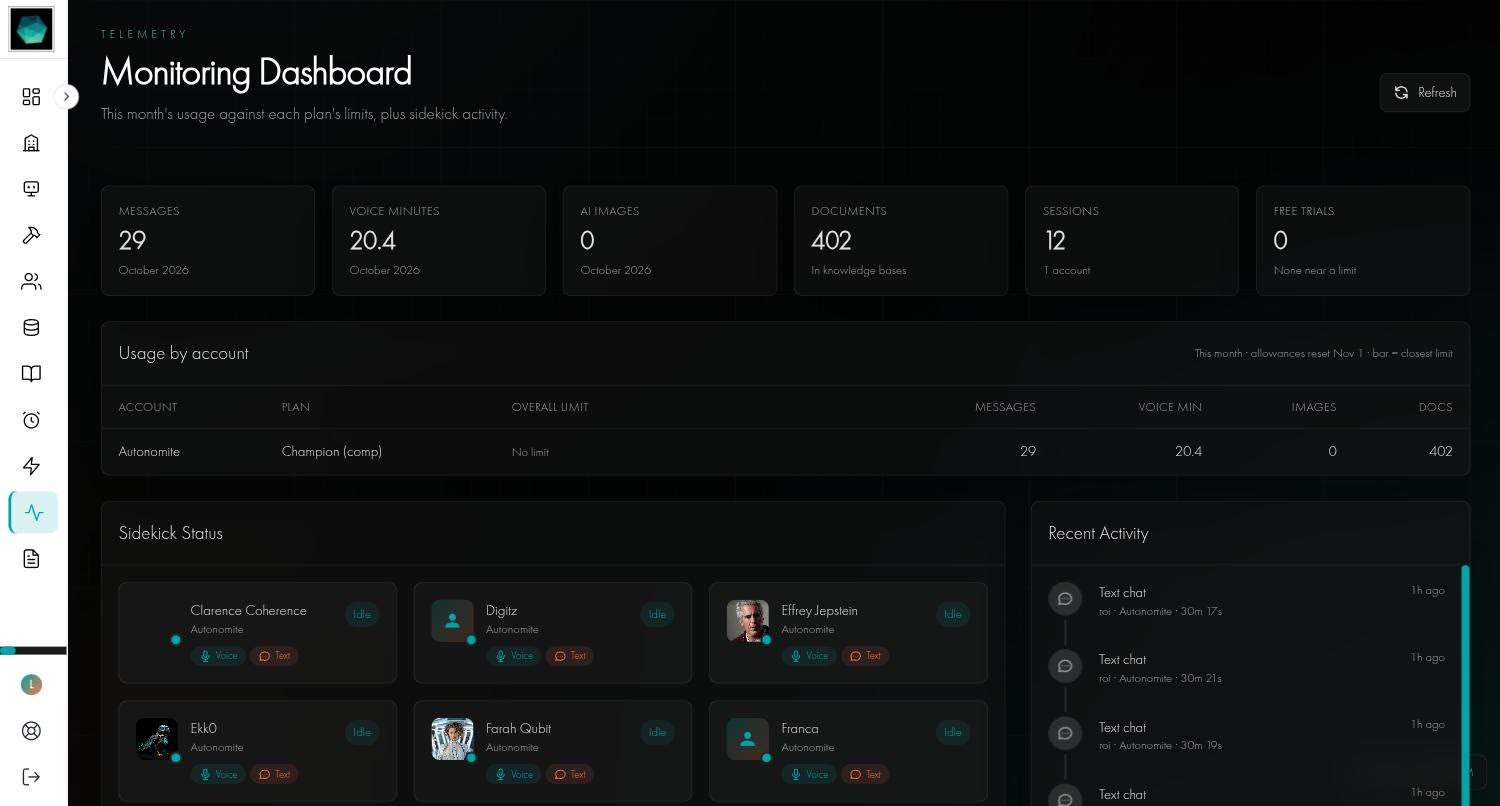The image size is (1500, 806).
Task: Open the user avatar labeled L
Action: pos(31,684)
